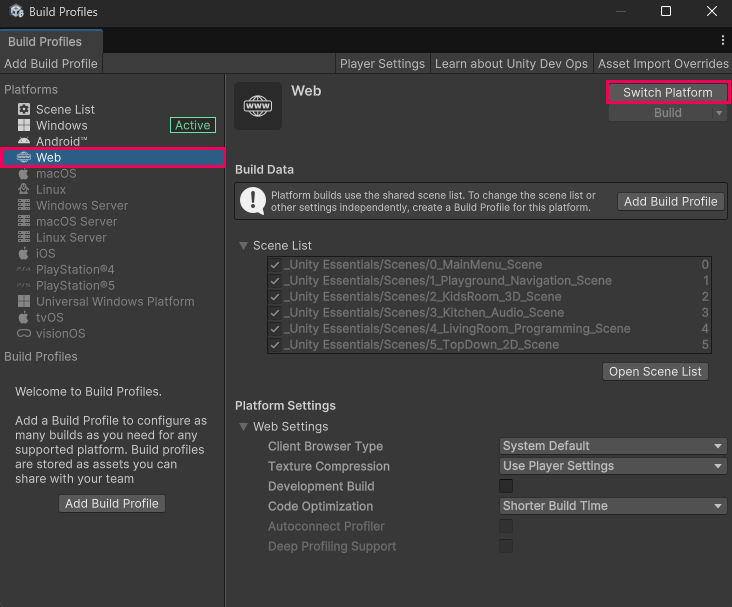Click the Scene List icon in sidebar
732x607 pixels.
coord(24,109)
